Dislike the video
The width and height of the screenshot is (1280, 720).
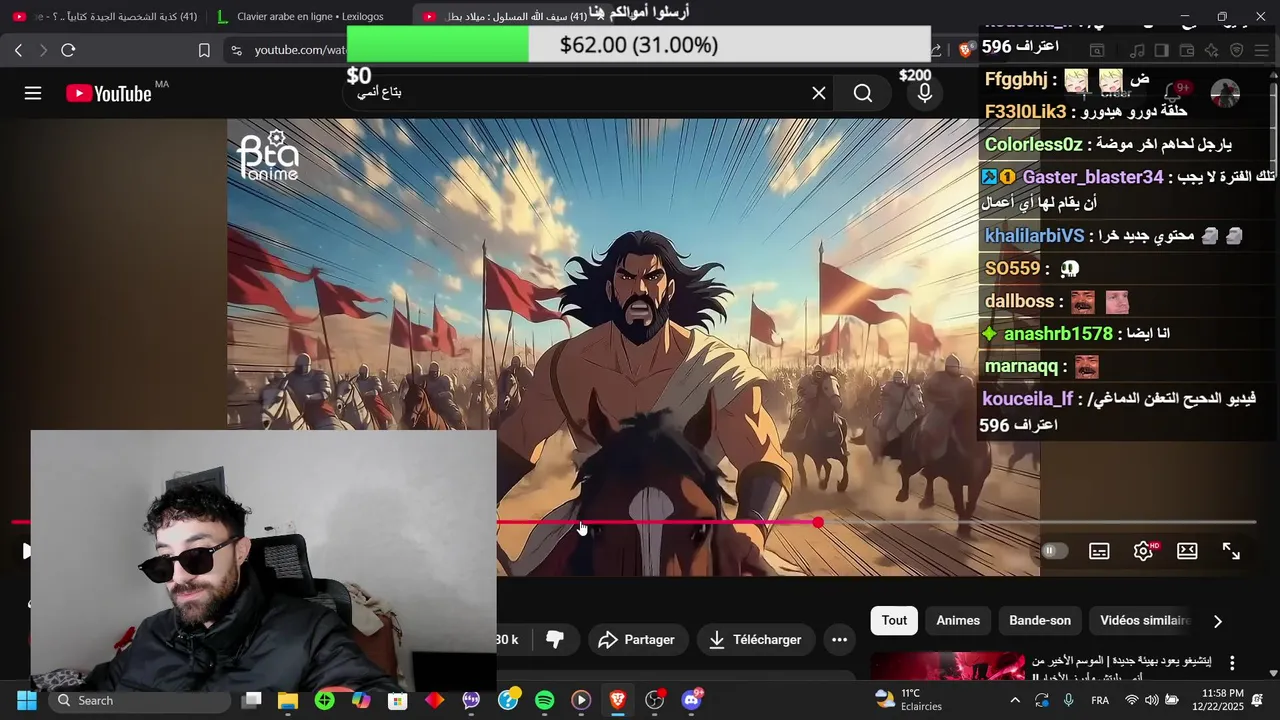(555, 640)
